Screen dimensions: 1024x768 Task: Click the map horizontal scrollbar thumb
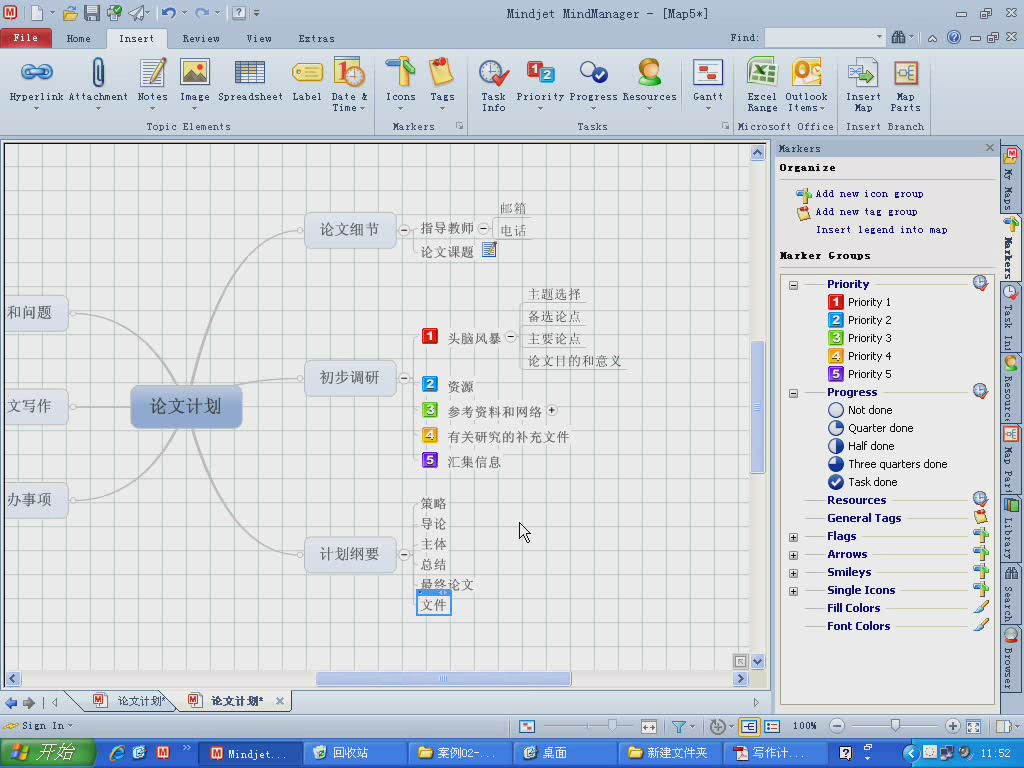pos(443,679)
